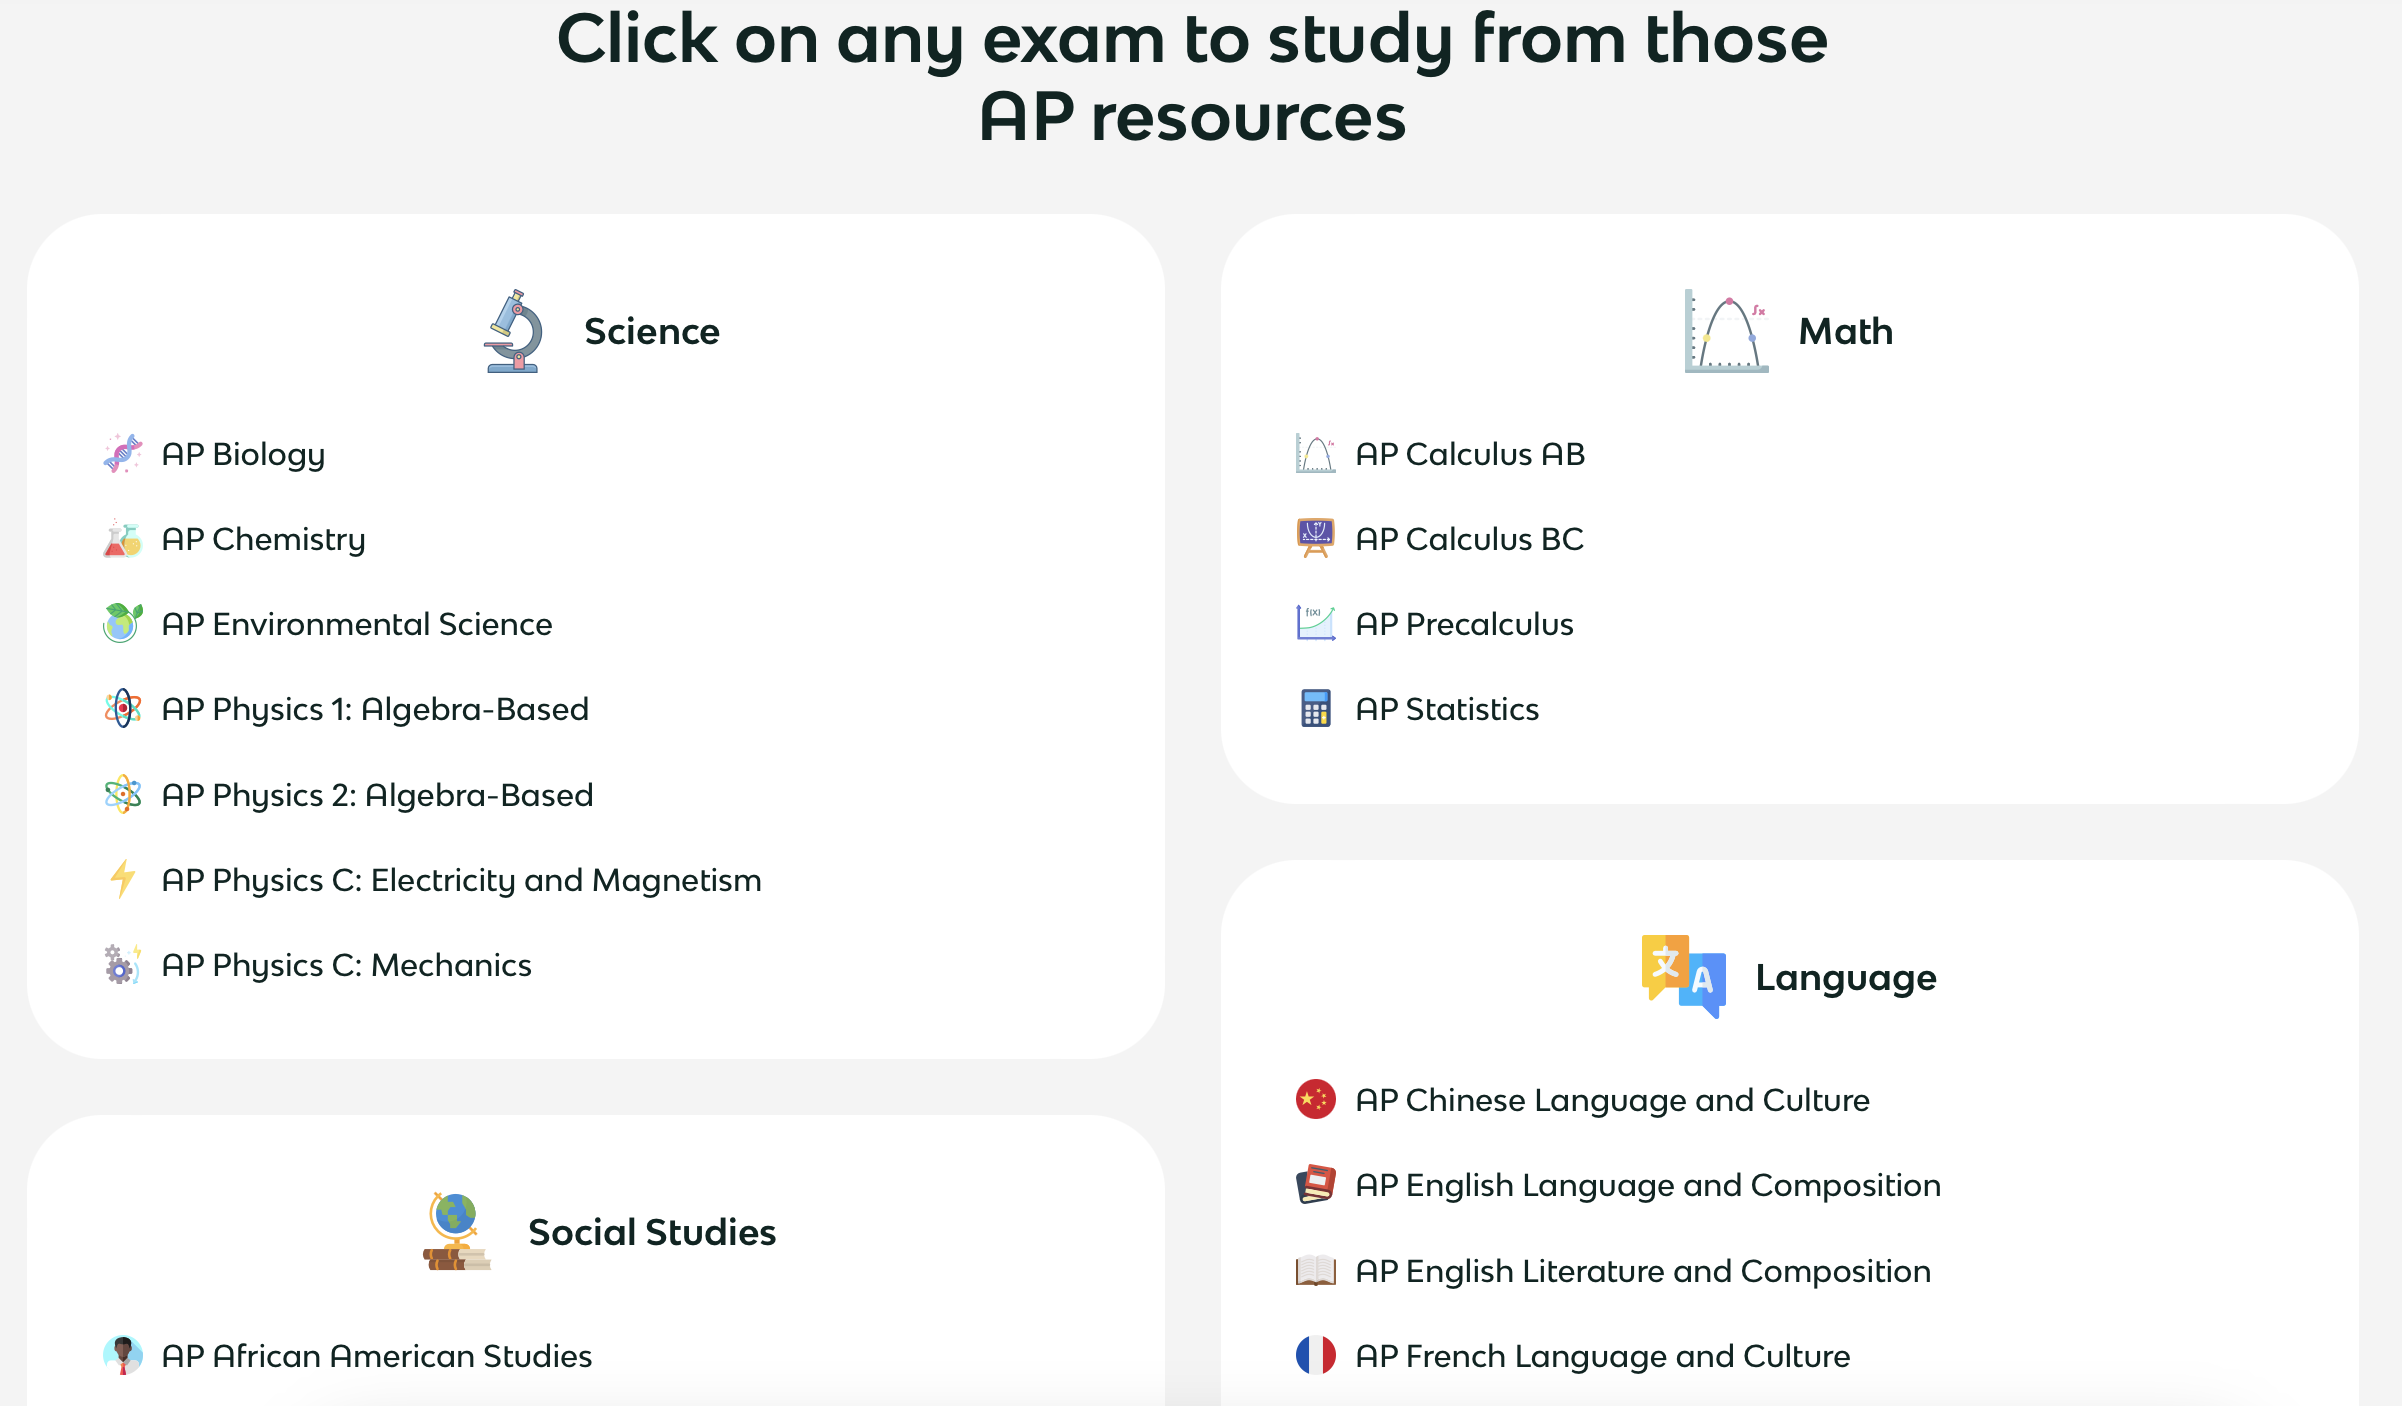
Task: Click the Language translate icon
Action: pyautogui.click(x=1683, y=977)
